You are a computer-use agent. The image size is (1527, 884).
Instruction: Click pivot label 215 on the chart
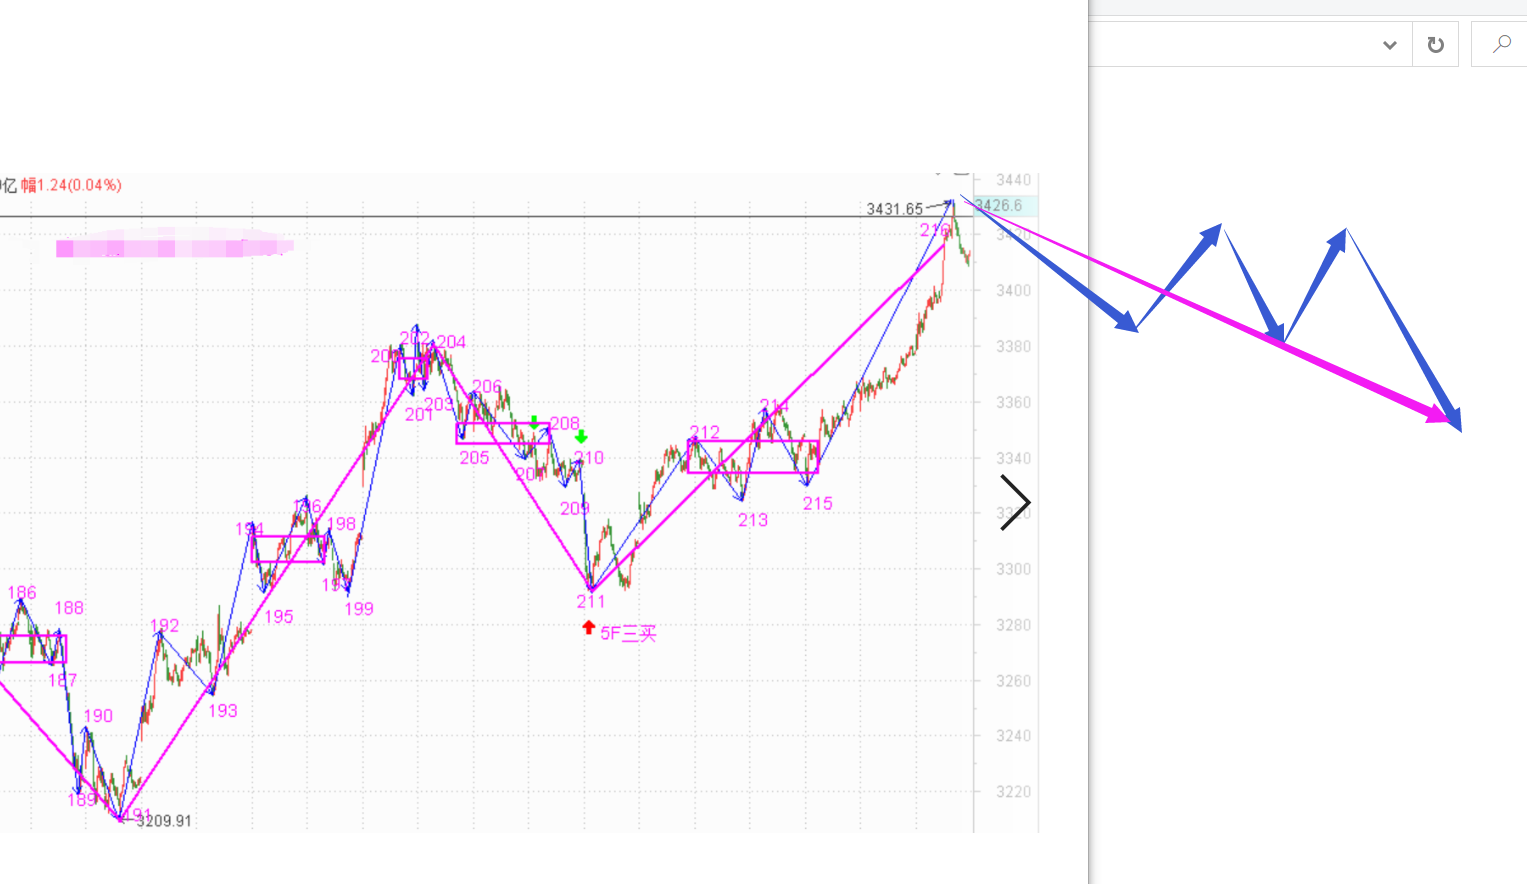[x=817, y=504]
